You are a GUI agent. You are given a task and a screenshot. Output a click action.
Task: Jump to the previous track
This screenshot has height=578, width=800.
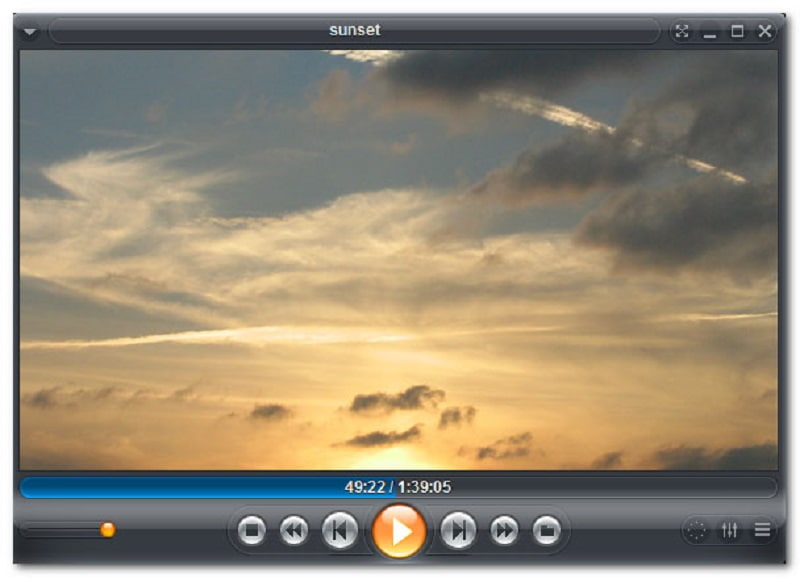click(x=339, y=531)
